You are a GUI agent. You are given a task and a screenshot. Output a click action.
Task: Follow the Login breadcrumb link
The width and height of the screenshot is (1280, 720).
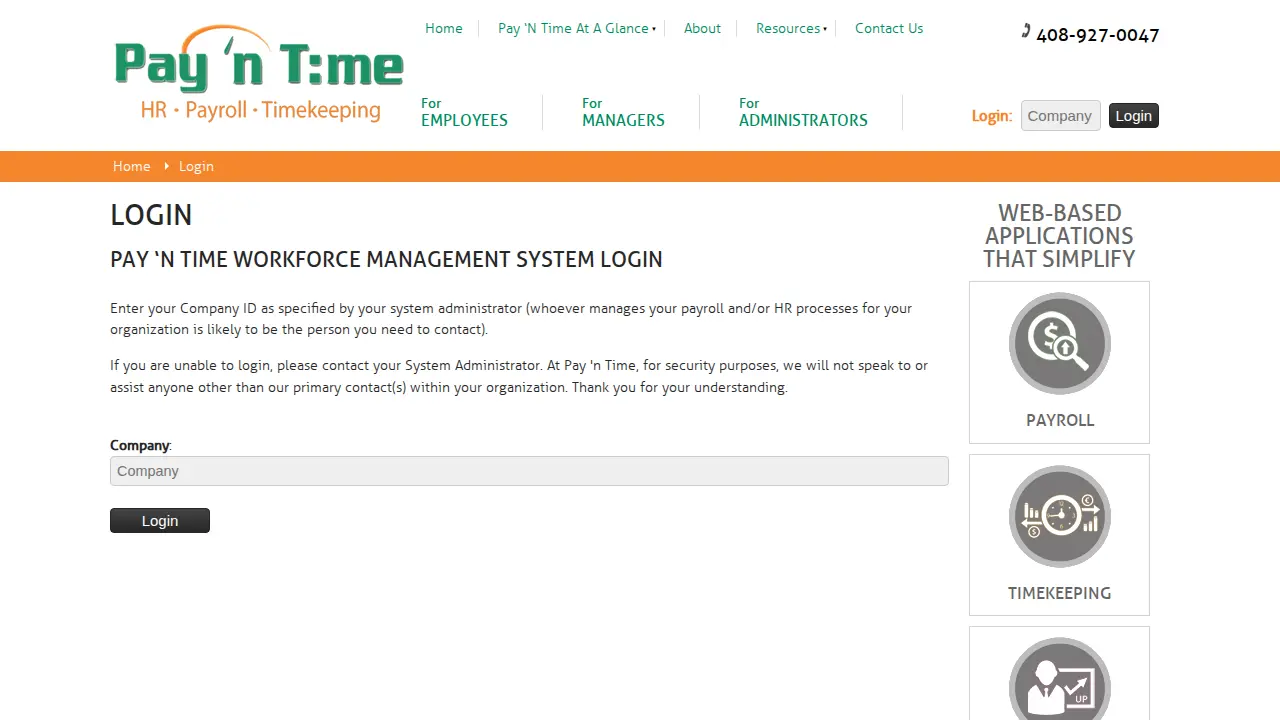tap(196, 166)
